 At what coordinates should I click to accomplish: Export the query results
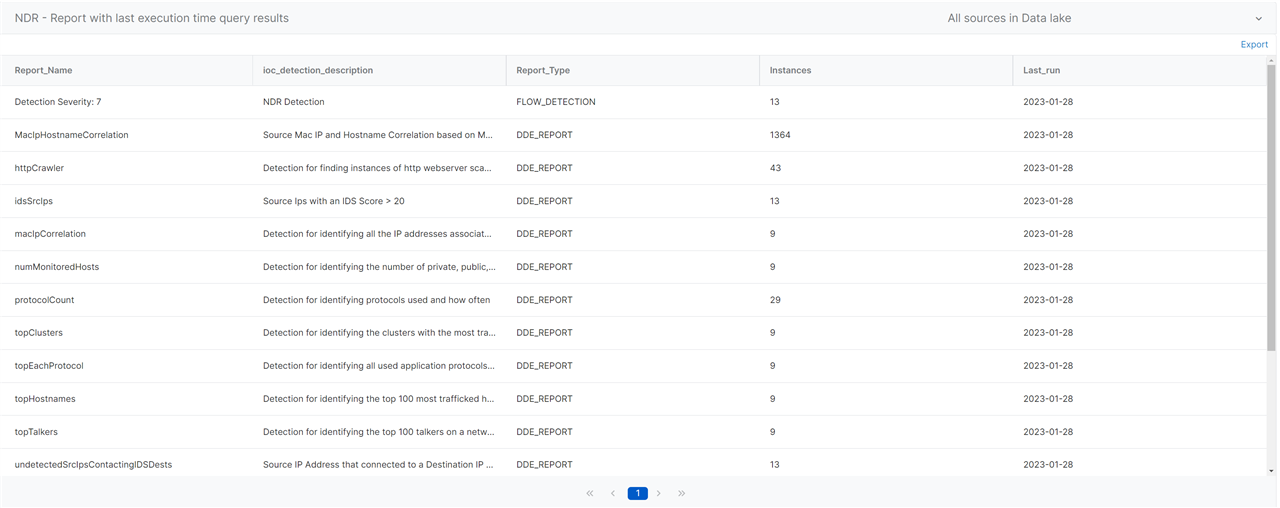[x=1254, y=44]
